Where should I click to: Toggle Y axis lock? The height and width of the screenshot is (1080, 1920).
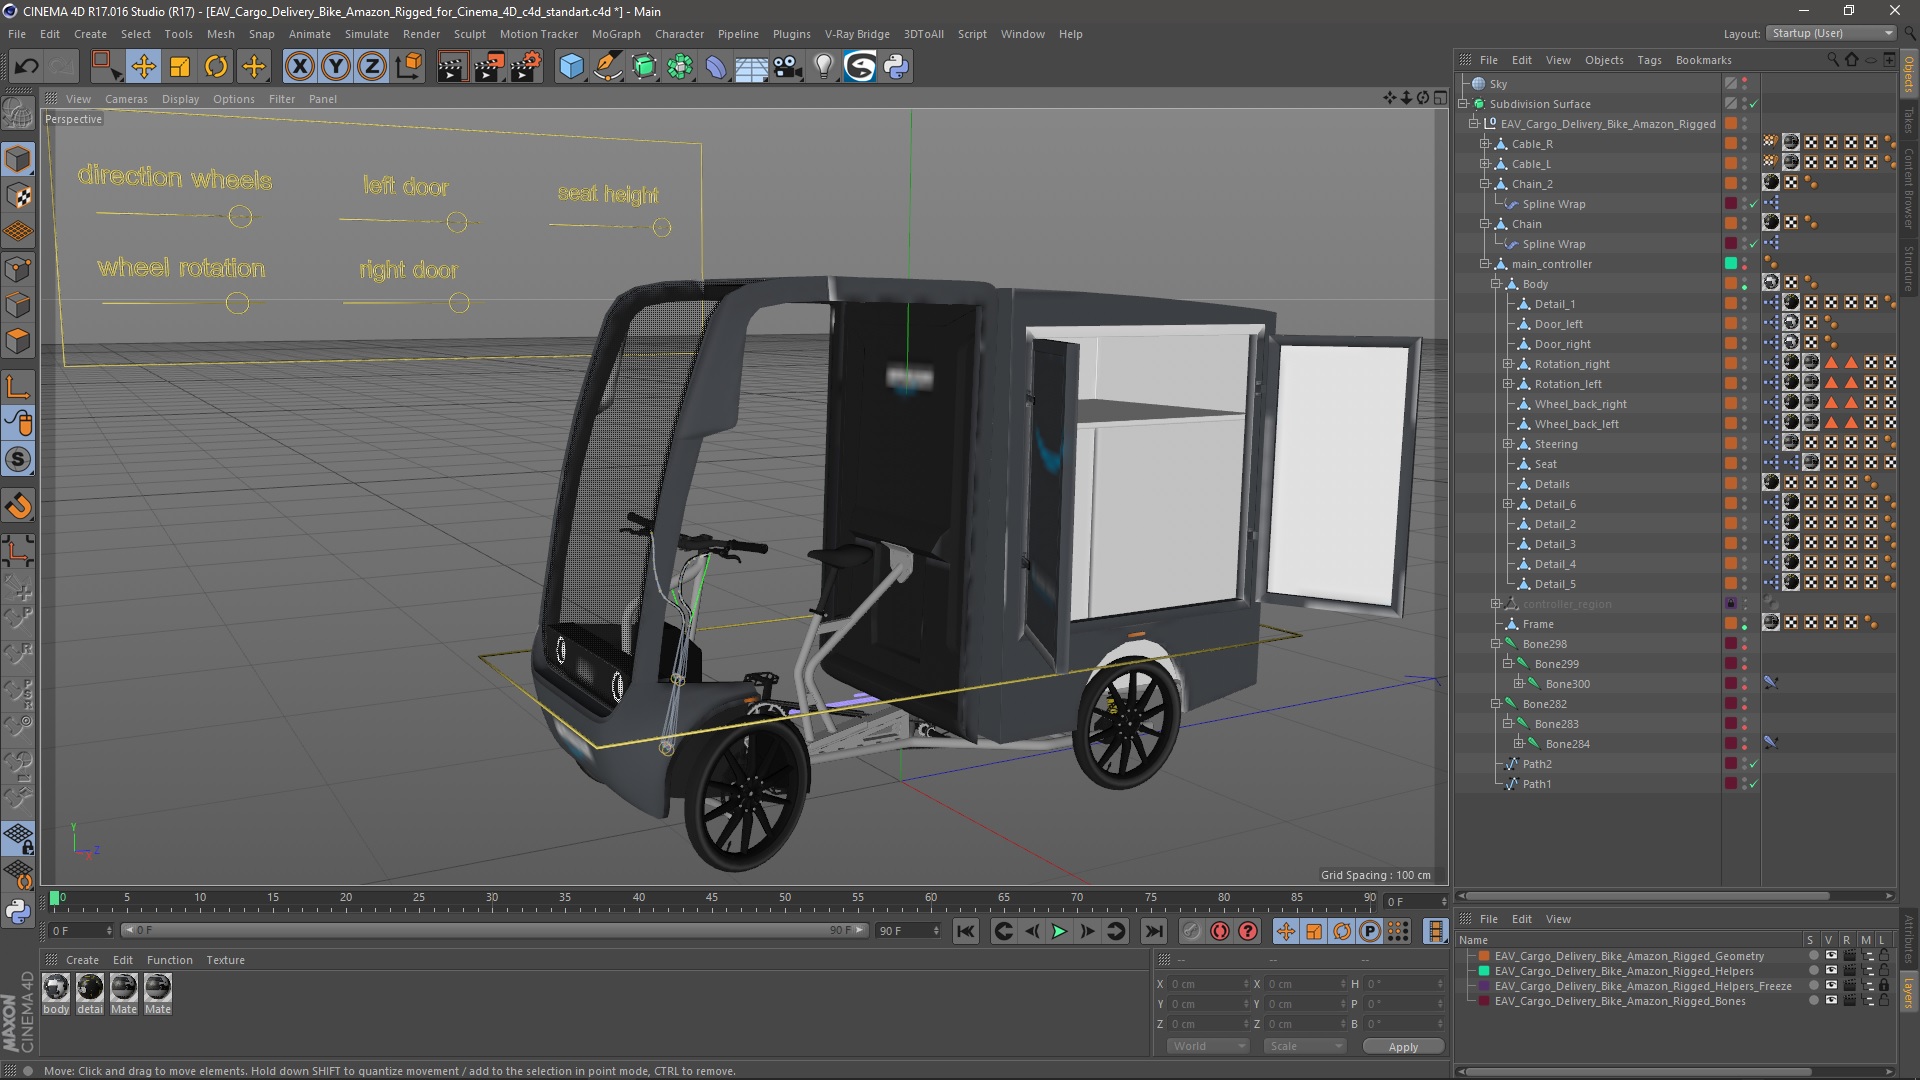point(336,67)
